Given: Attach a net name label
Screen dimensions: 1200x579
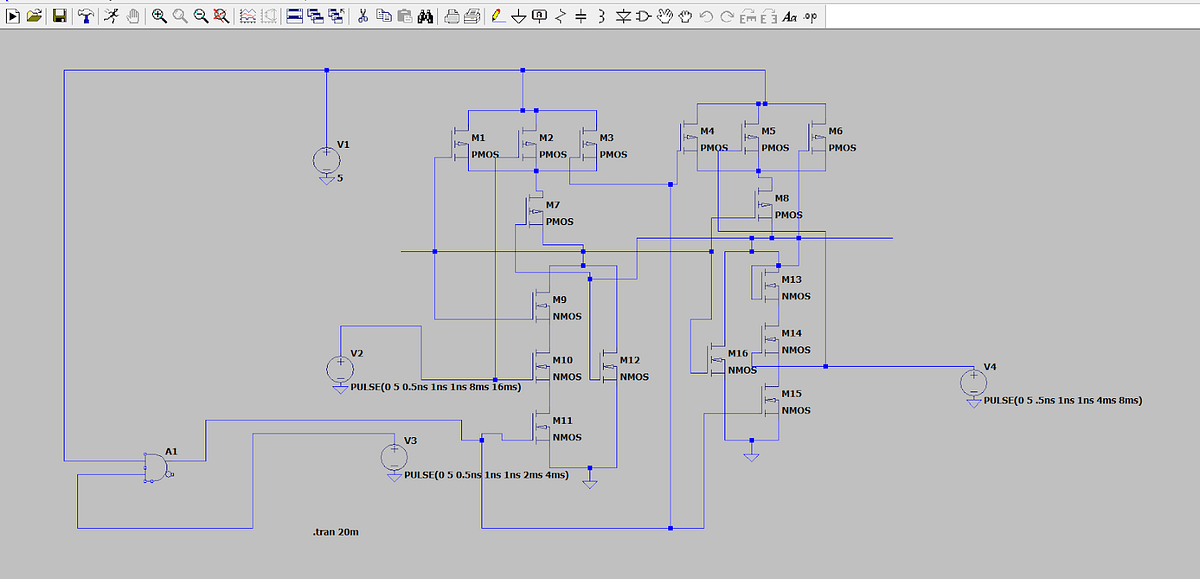Looking at the screenshot, I should 539,14.
